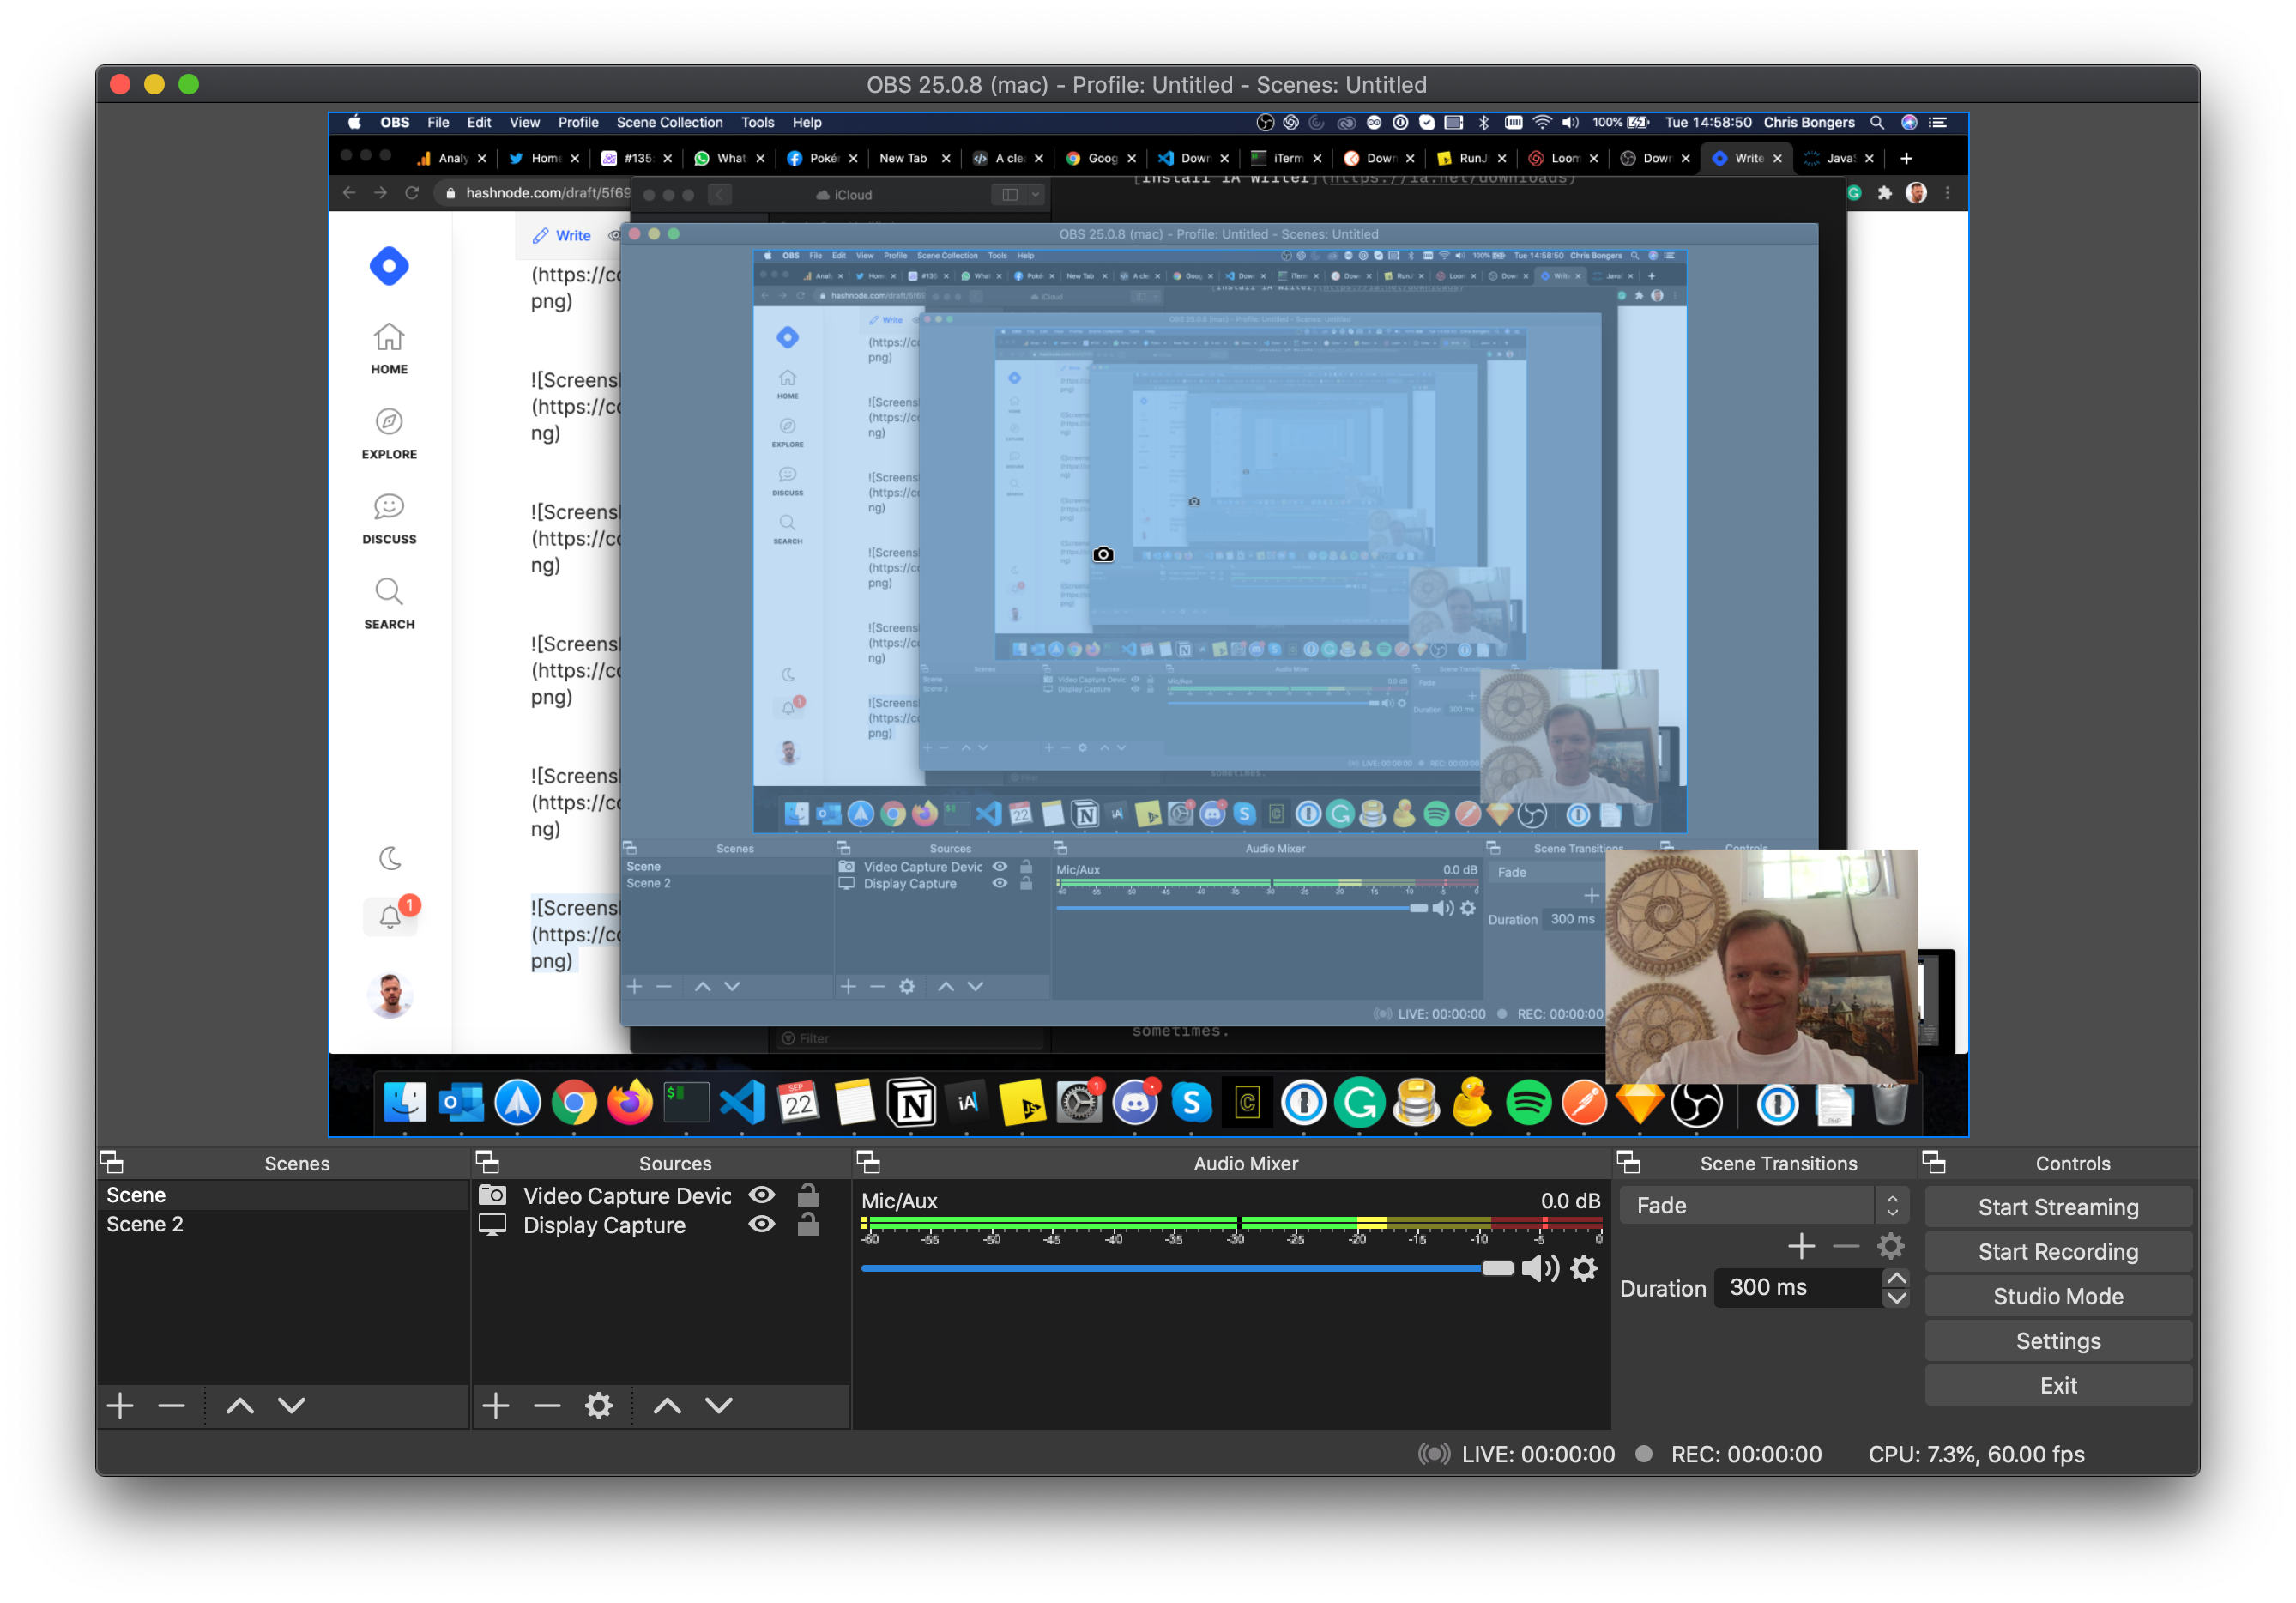
Task: Click the LIVE: 00:00:00 status text
Action: coord(1537,1454)
